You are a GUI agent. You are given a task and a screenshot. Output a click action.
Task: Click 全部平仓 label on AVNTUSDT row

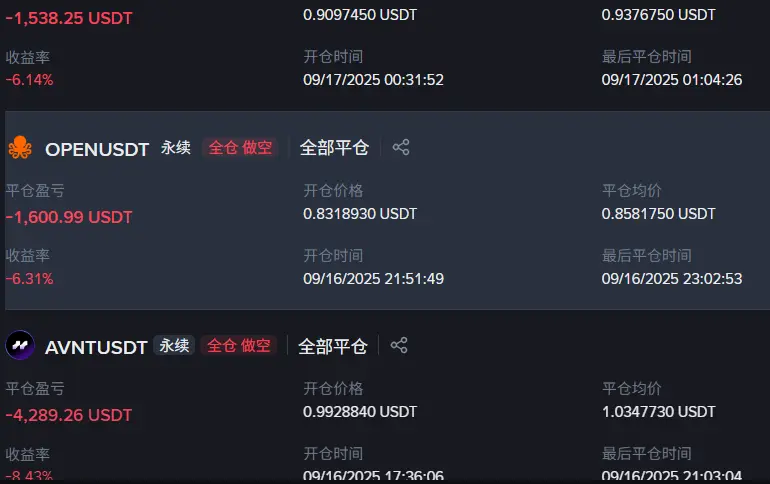(x=333, y=346)
